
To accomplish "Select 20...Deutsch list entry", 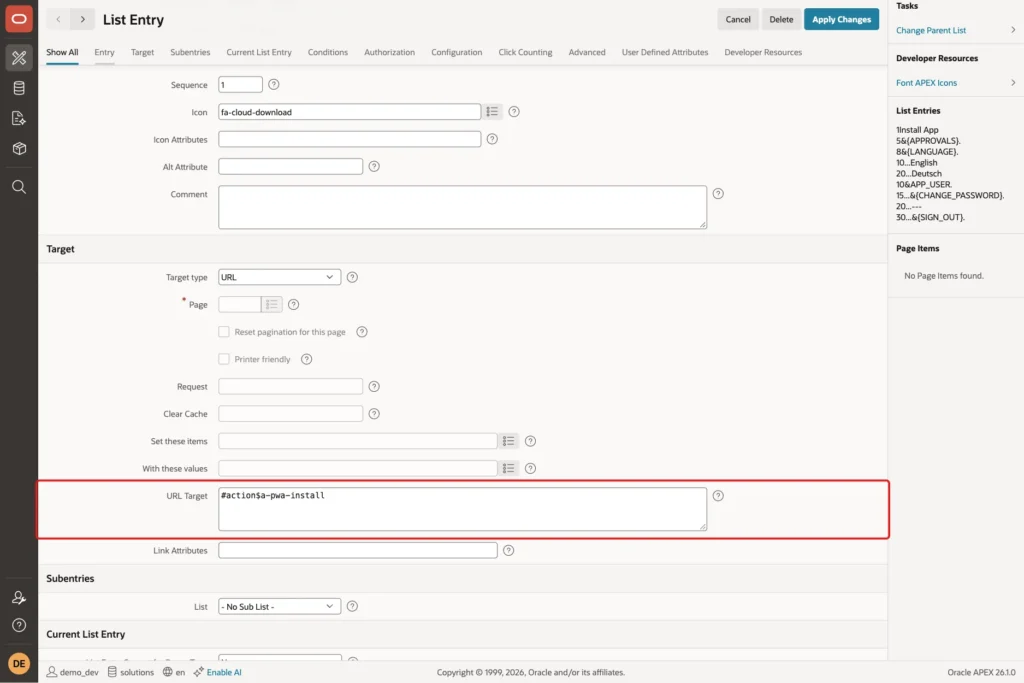I will [x=919, y=174].
